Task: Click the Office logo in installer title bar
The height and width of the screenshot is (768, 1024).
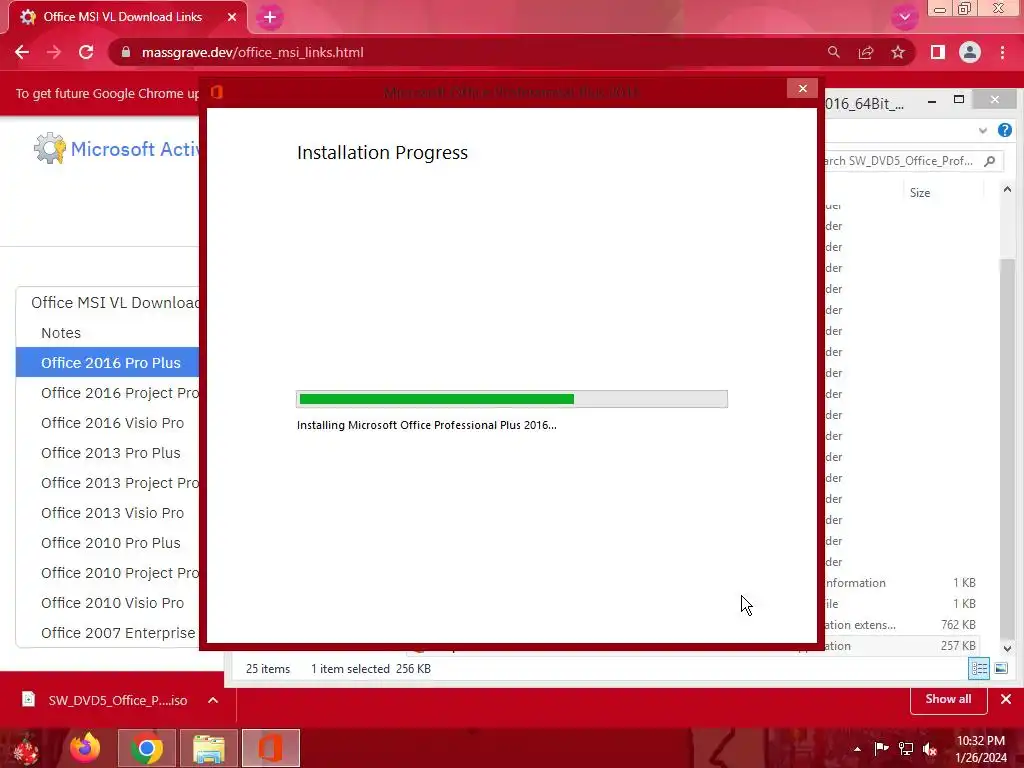Action: click(217, 92)
